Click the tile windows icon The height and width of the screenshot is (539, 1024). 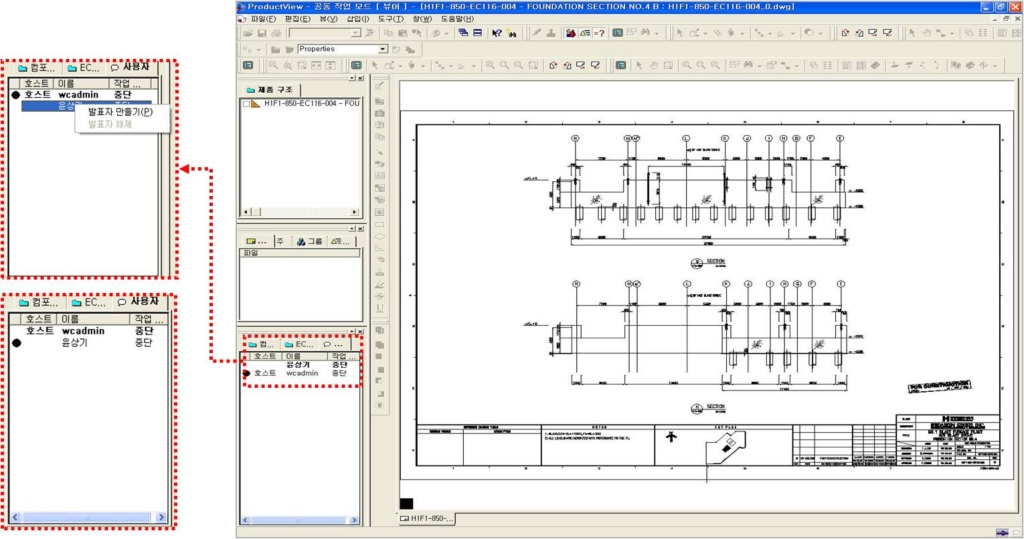477,33
